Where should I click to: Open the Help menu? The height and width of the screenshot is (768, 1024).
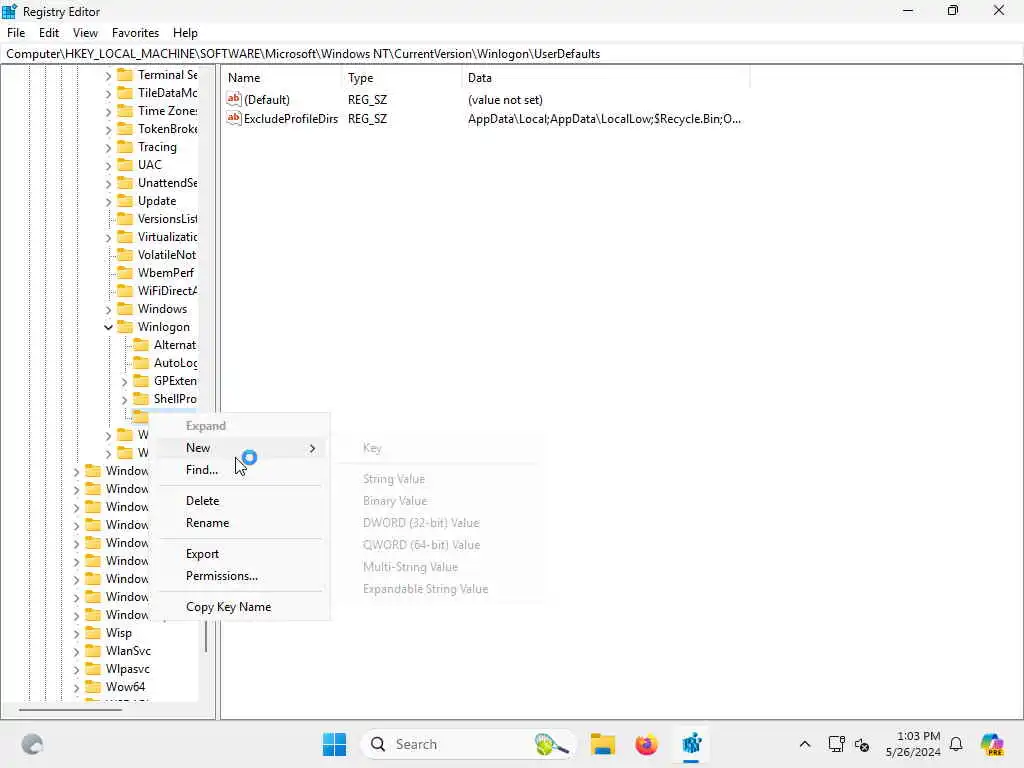tap(185, 33)
